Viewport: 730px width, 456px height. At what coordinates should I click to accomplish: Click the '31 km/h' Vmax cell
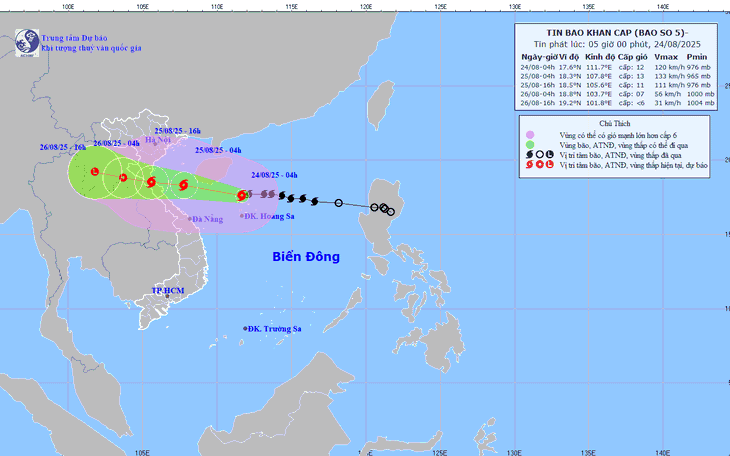tap(667, 103)
